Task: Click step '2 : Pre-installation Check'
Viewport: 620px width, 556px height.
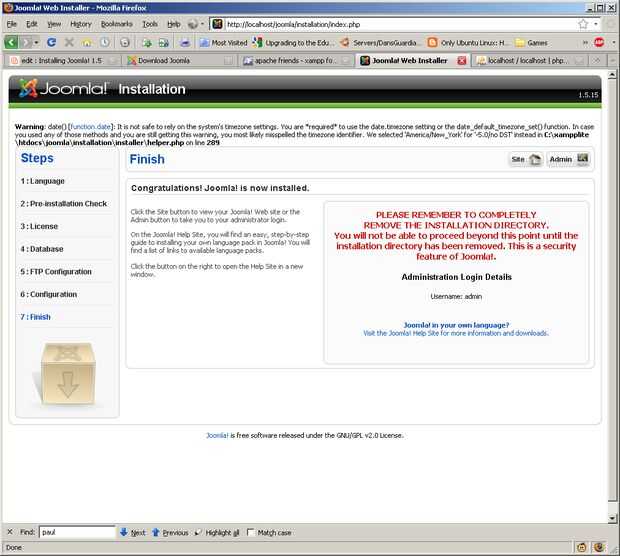Action: tap(64, 204)
